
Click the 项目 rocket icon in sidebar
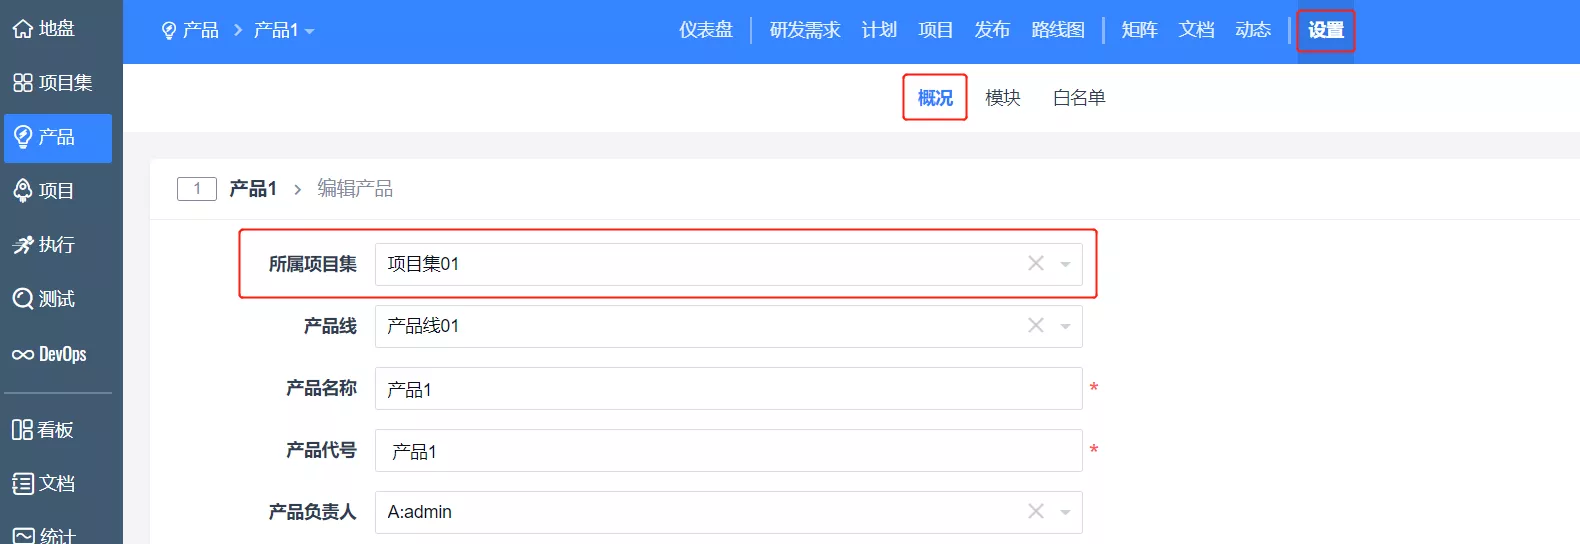click(22, 191)
